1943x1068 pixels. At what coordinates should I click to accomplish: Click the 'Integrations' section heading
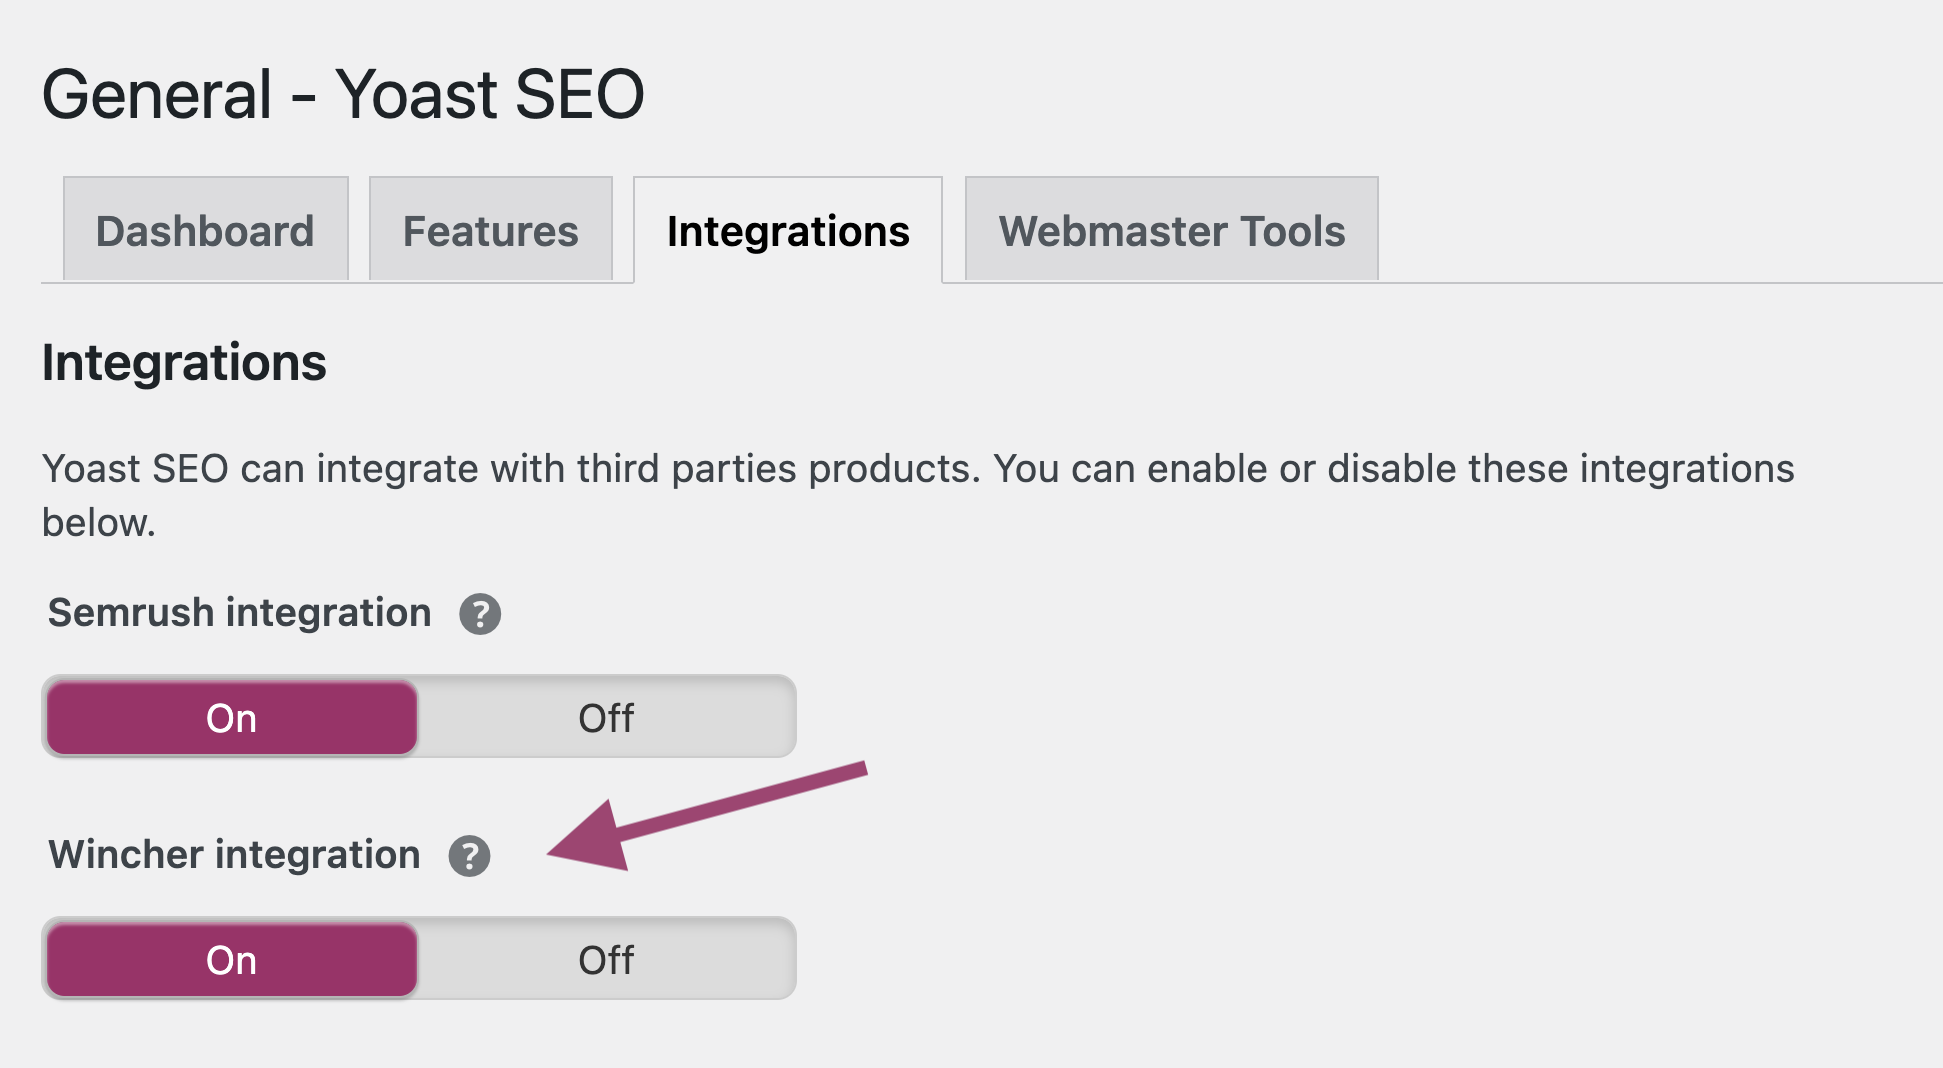[184, 362]
